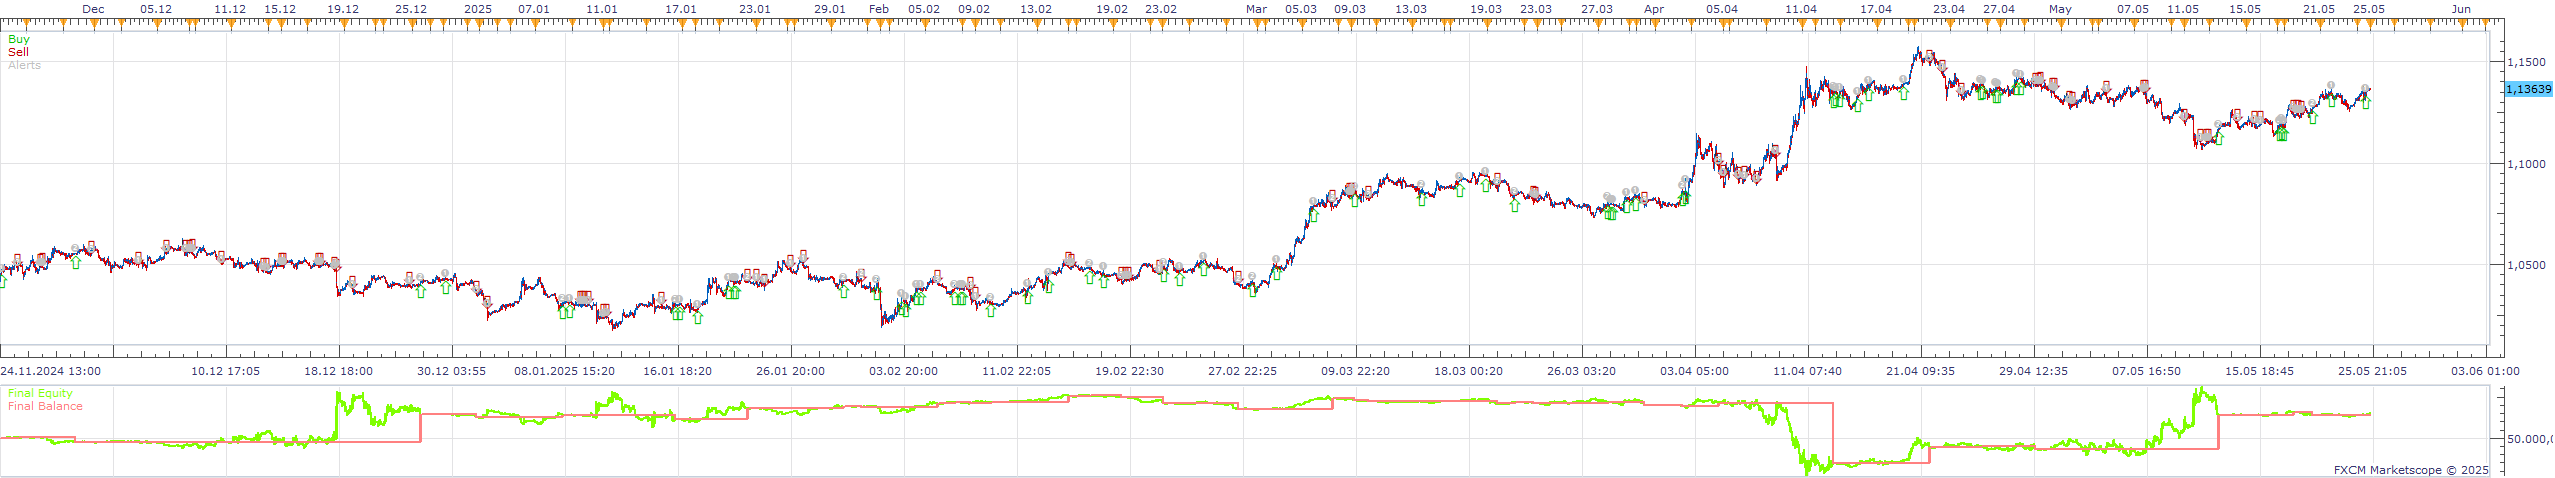This screenshot has height=478, width=2555.
Task: Click the 16.01 18:20 time label
Action: tap(678, 371)
